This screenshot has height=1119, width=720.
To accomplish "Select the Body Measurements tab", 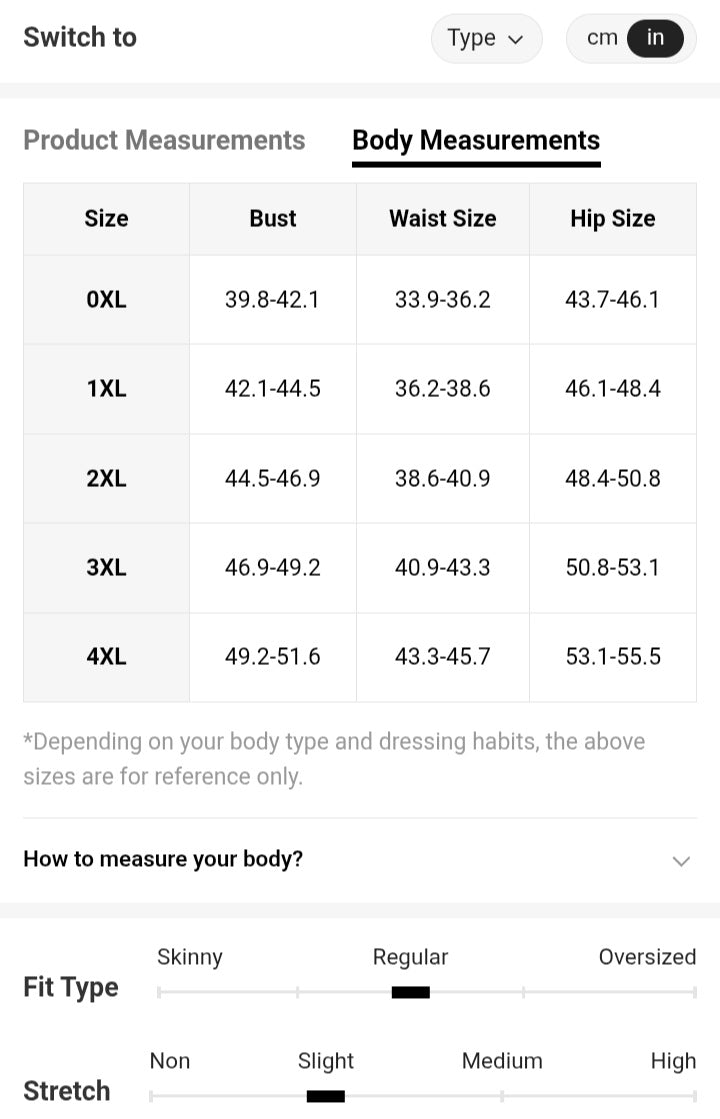I will click(476, 140).
